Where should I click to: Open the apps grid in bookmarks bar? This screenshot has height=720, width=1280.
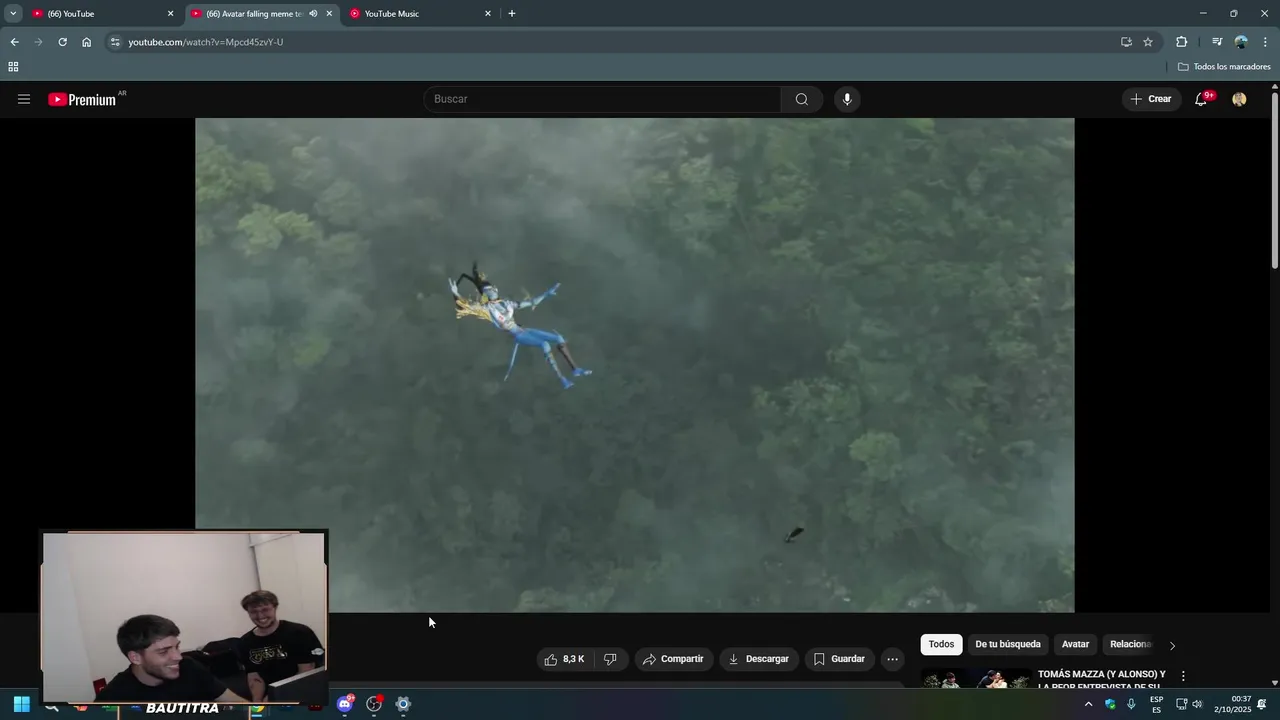[13, 67]
